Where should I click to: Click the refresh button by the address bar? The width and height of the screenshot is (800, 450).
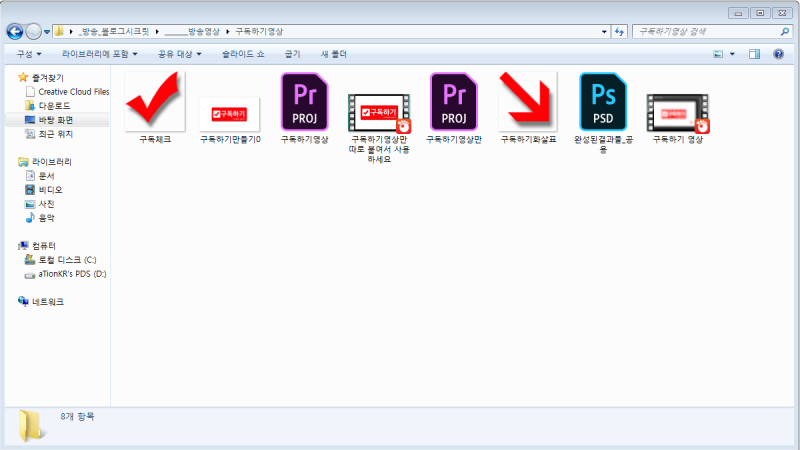tap(619, 32)
